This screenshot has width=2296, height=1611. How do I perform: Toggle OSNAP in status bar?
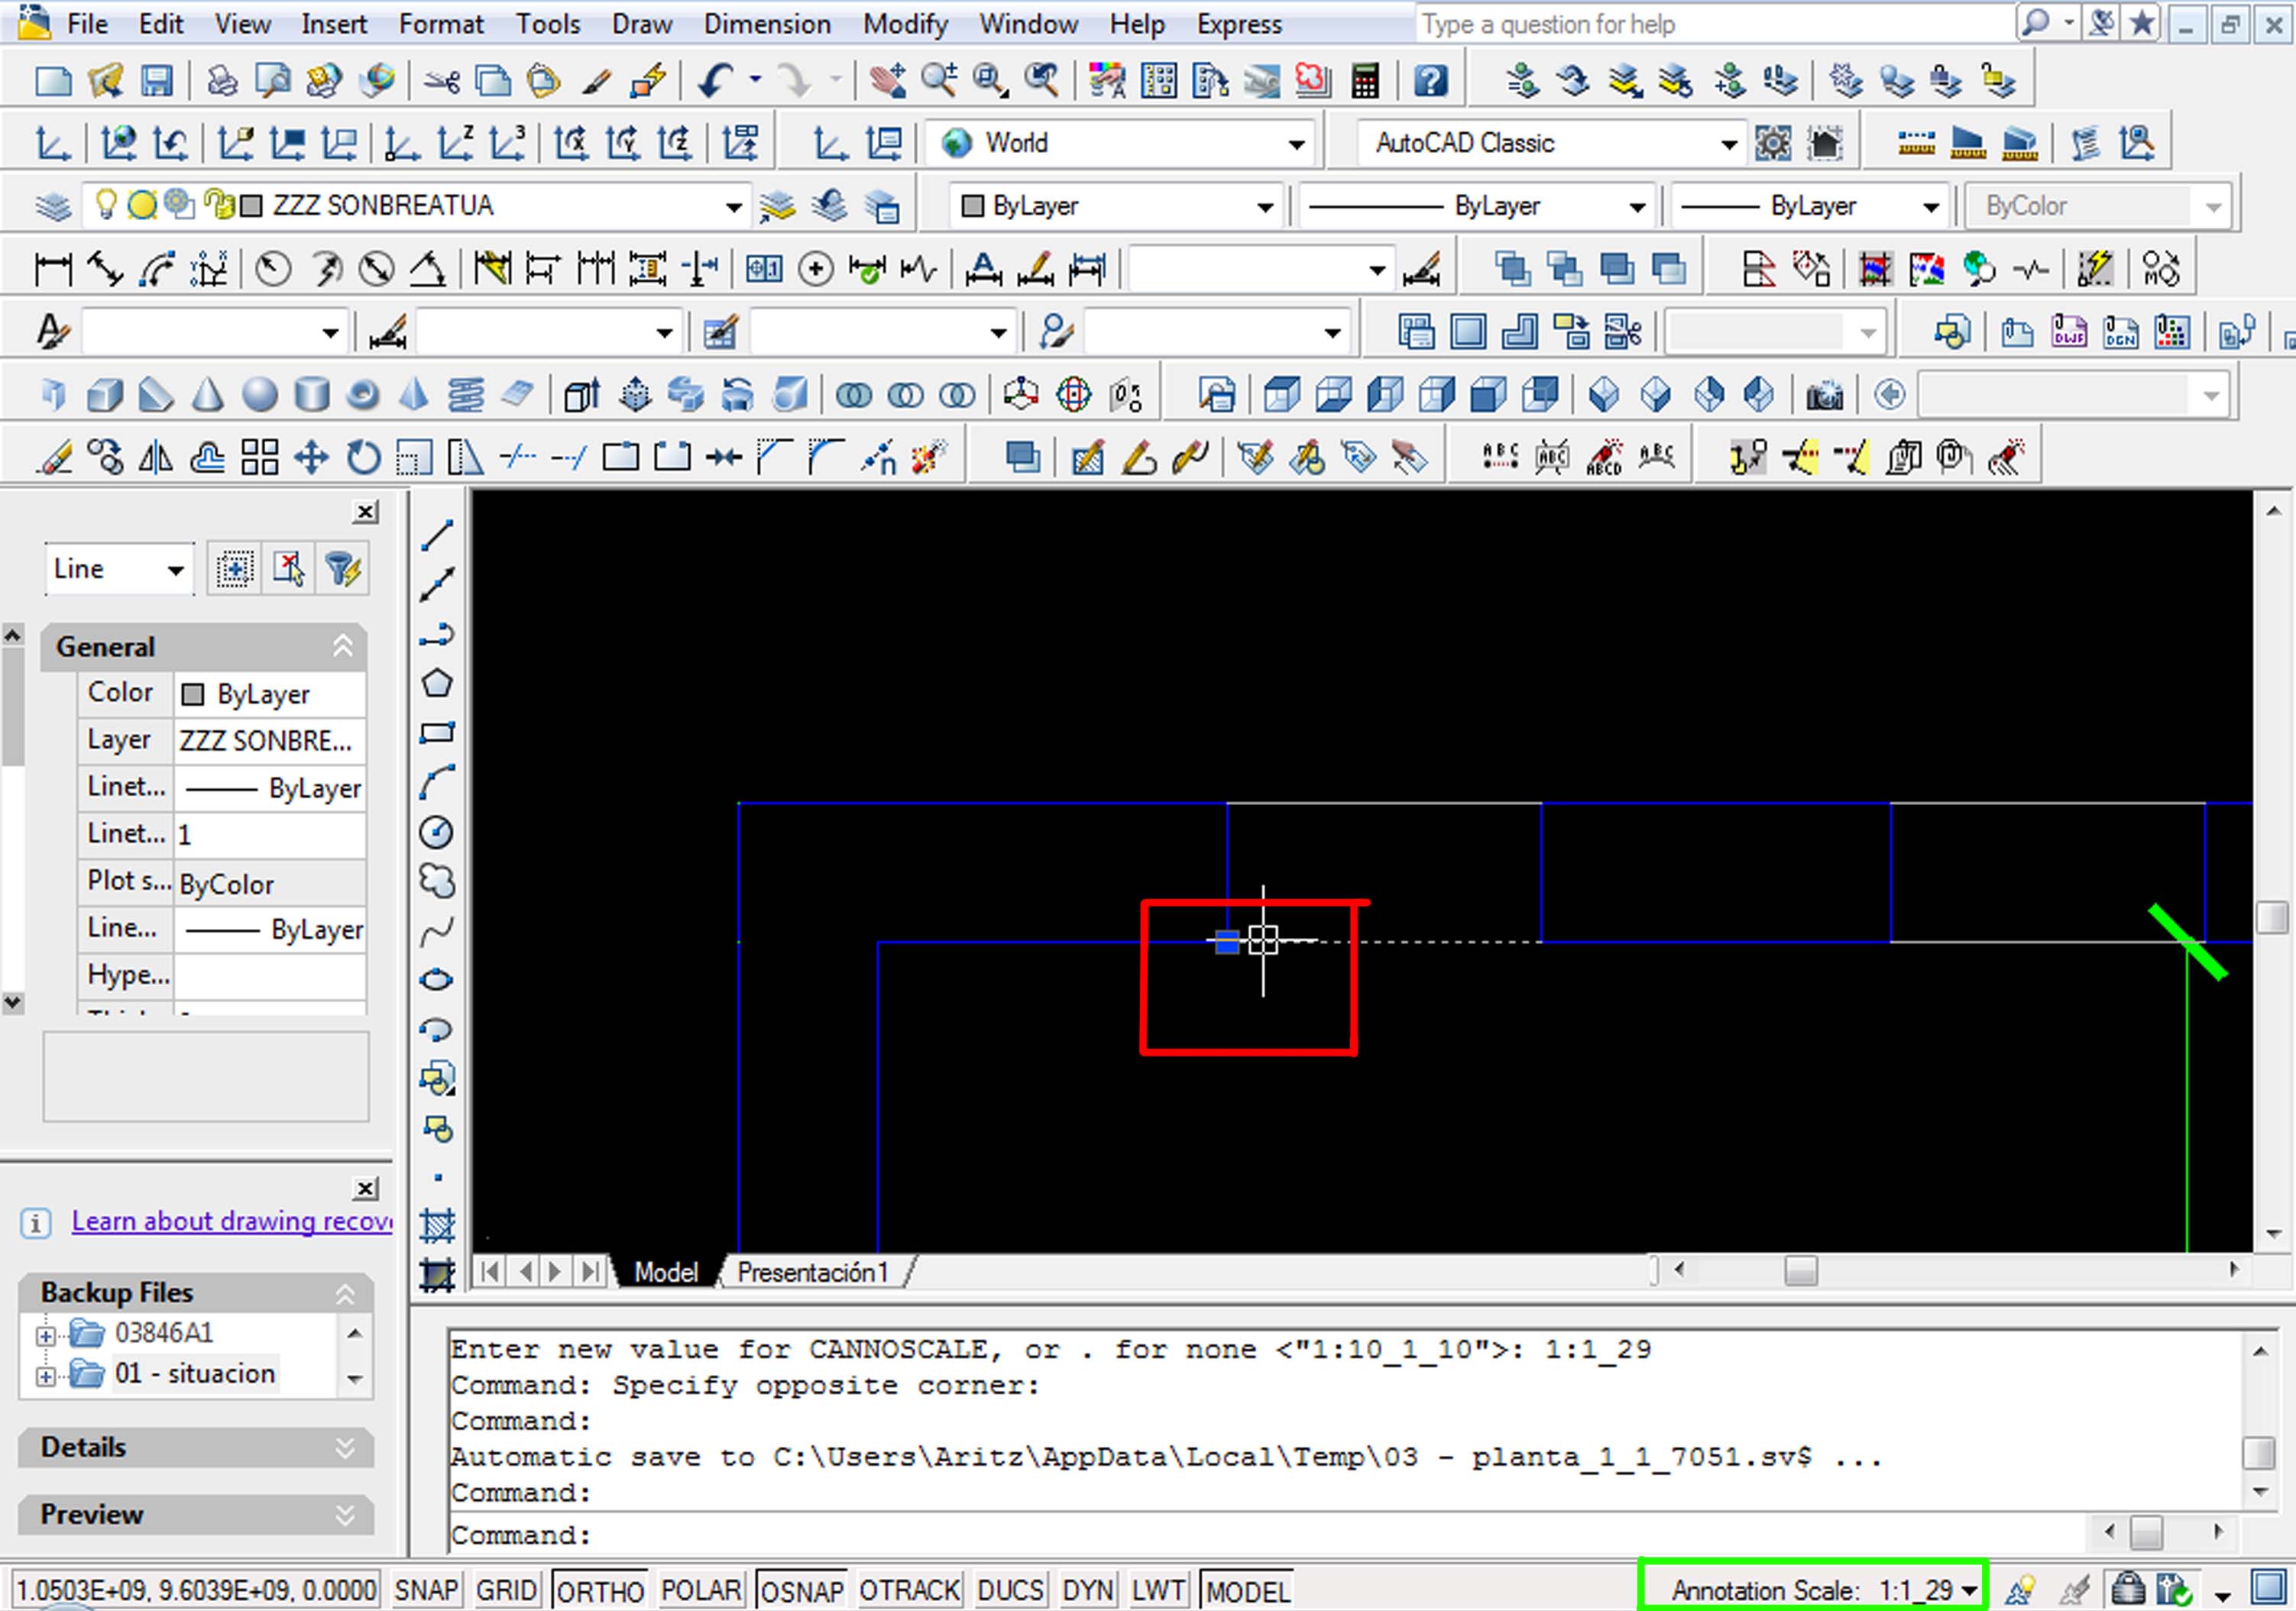[801, 1590]
